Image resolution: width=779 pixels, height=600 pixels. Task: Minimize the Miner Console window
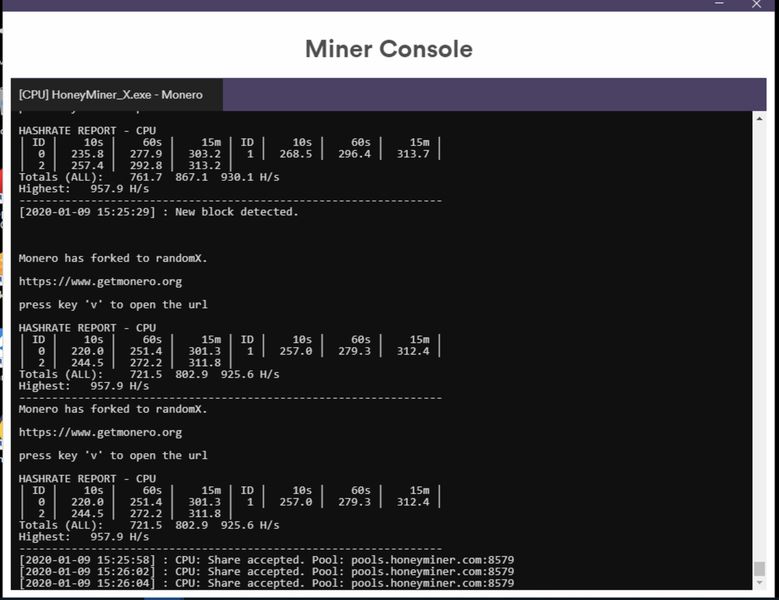click(719, 5)
